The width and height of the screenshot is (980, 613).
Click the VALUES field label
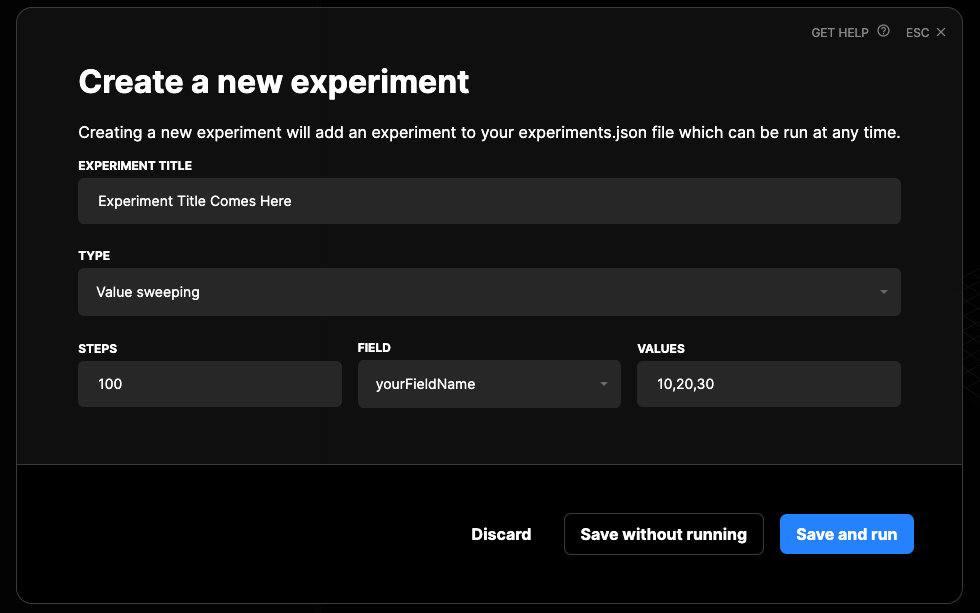pos(660,349)
